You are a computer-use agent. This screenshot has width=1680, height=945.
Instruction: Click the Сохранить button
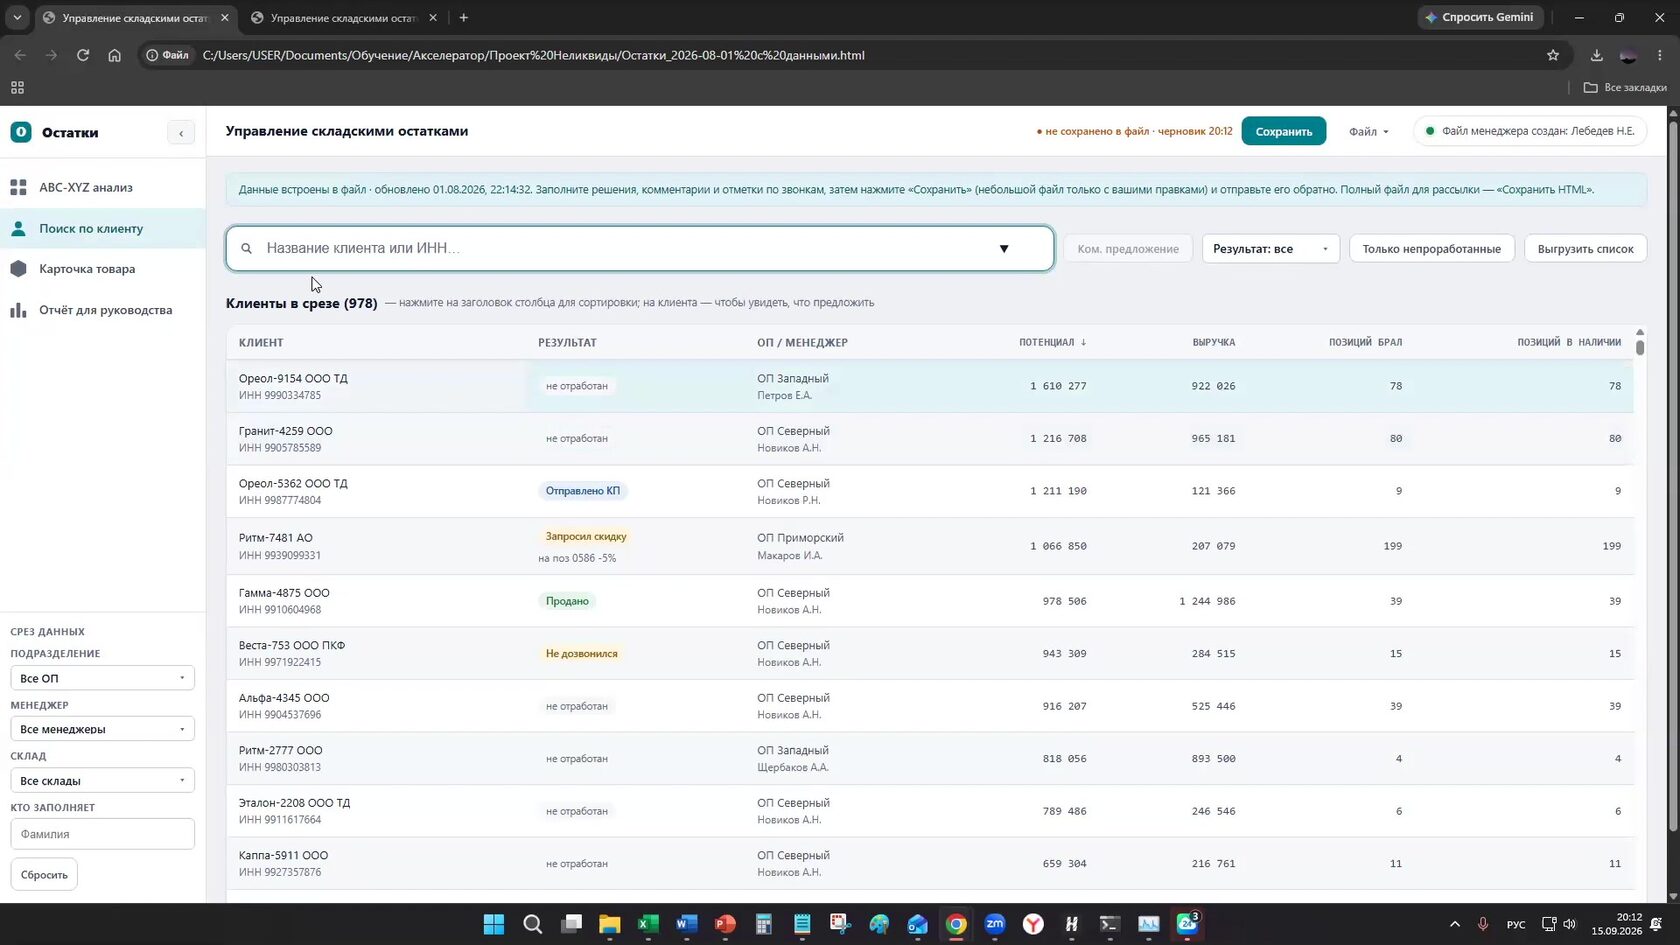click(1283, 131)
